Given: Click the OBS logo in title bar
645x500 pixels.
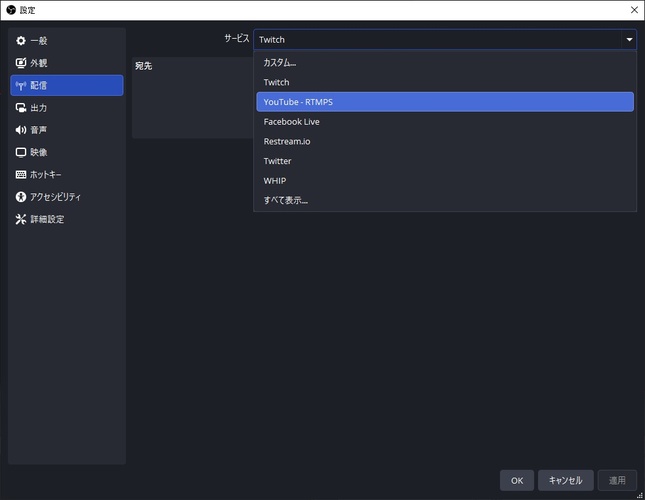Looking at the screenshot, I should [11, 10].
